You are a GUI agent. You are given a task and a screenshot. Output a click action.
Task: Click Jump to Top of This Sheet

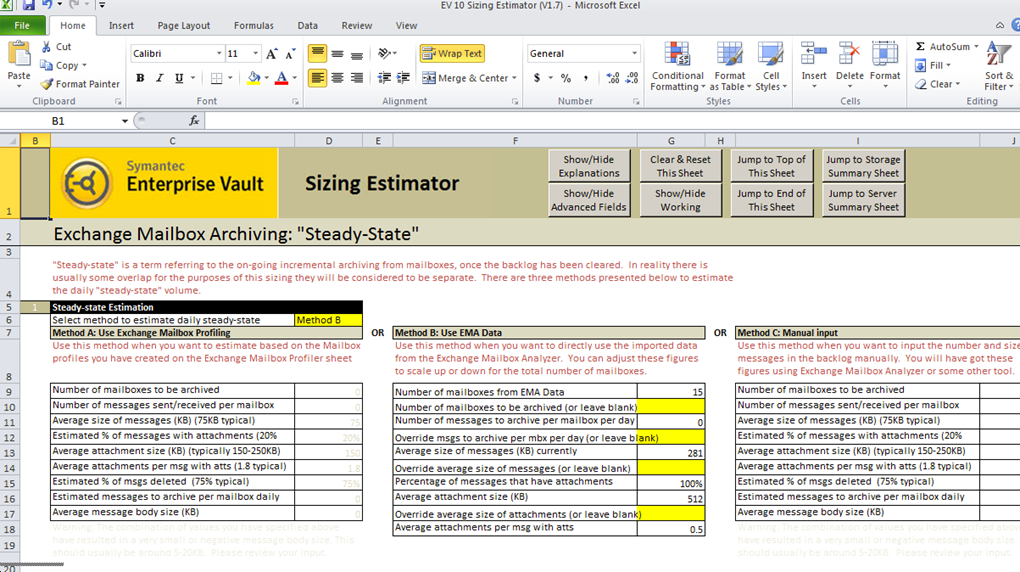[x=772, y=166]
